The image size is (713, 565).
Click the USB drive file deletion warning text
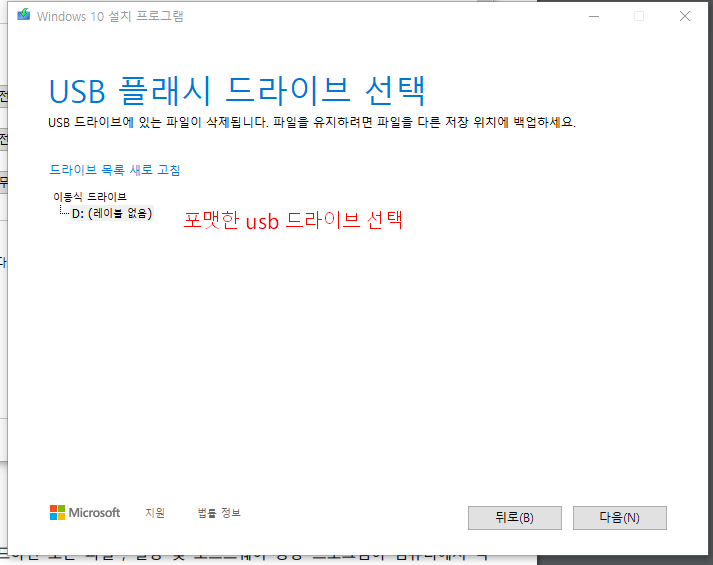click(312, 122)
